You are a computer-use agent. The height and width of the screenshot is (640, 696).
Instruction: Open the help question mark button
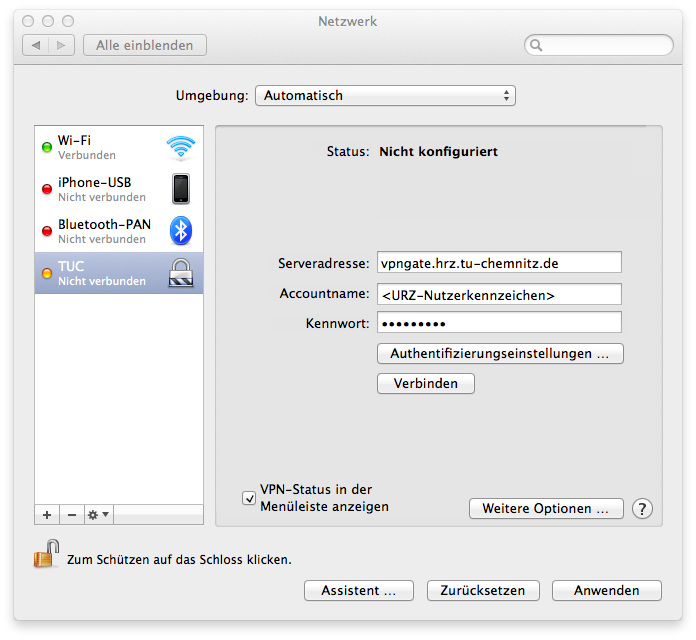point(642,509)
